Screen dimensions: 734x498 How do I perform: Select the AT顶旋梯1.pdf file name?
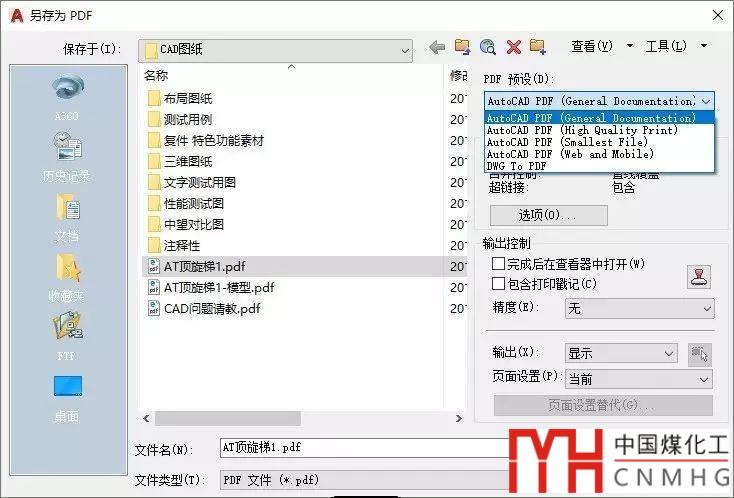(x=205, y=266)
